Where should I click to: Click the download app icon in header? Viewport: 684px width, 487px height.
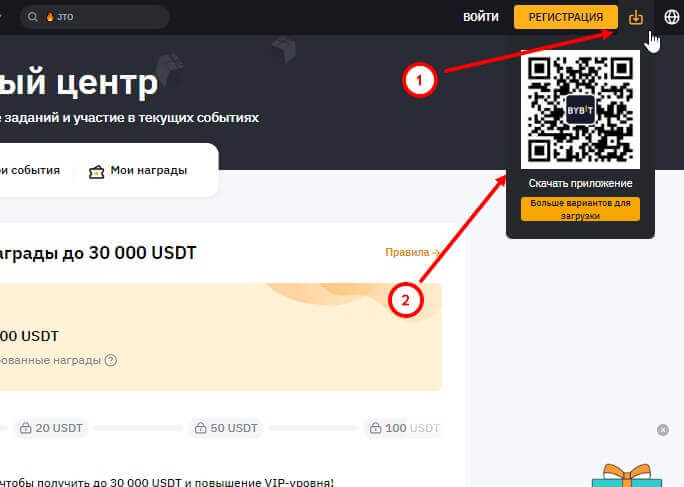click(636, 17)
